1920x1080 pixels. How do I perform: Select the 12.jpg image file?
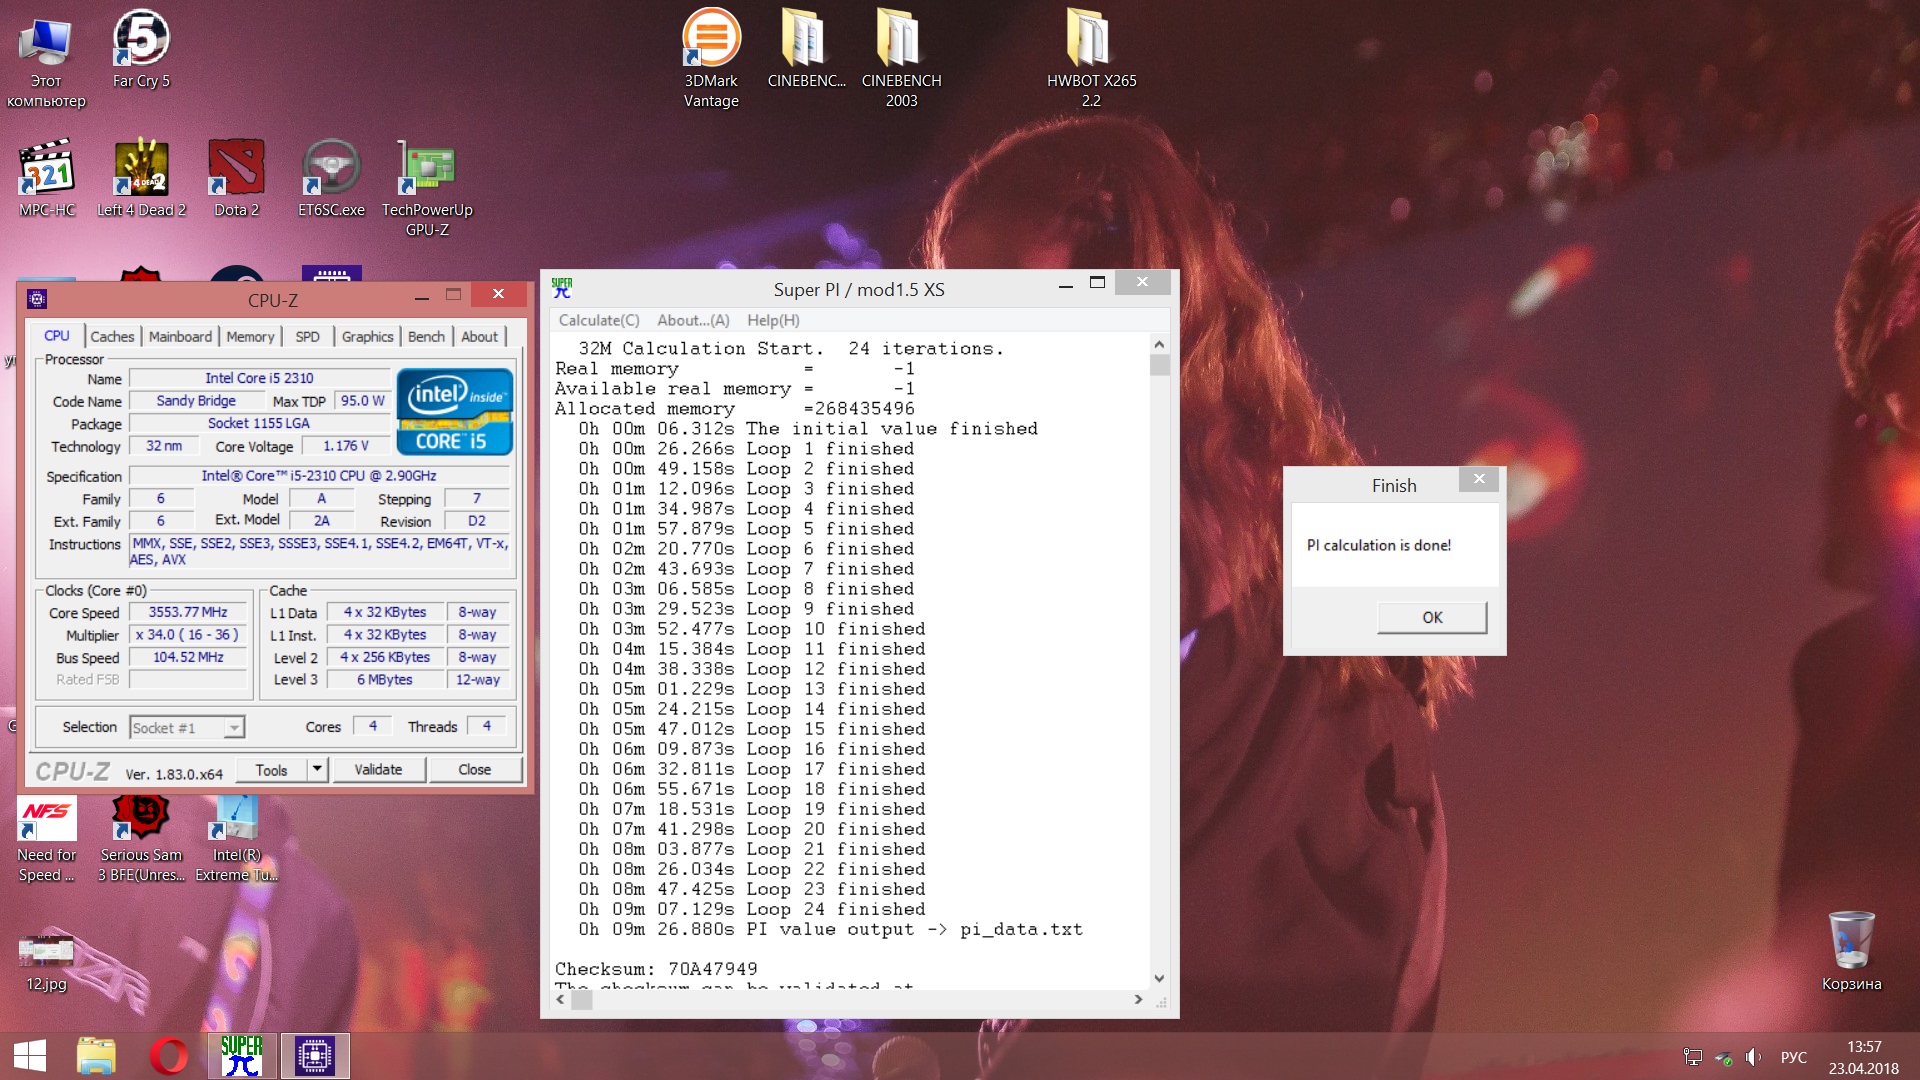46,962
